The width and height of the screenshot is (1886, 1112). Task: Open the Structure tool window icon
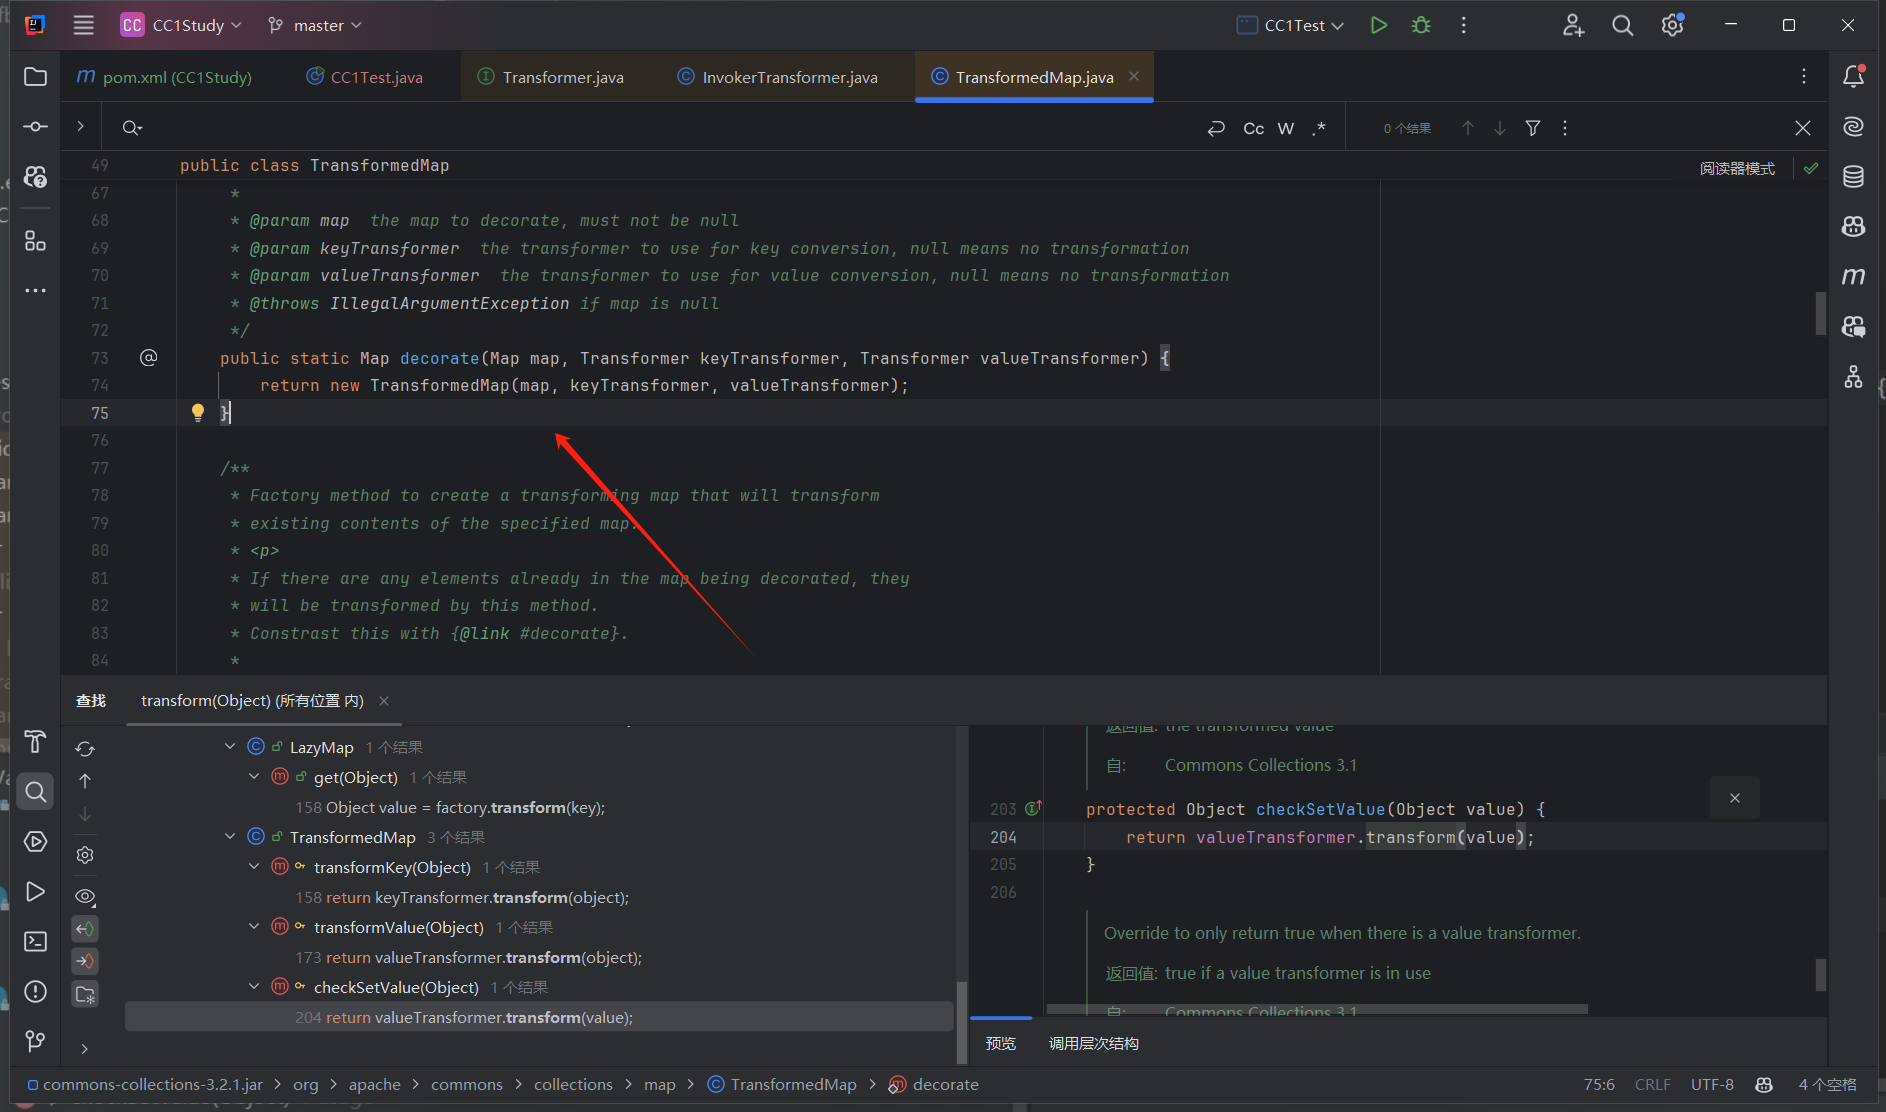pos(35,241)
